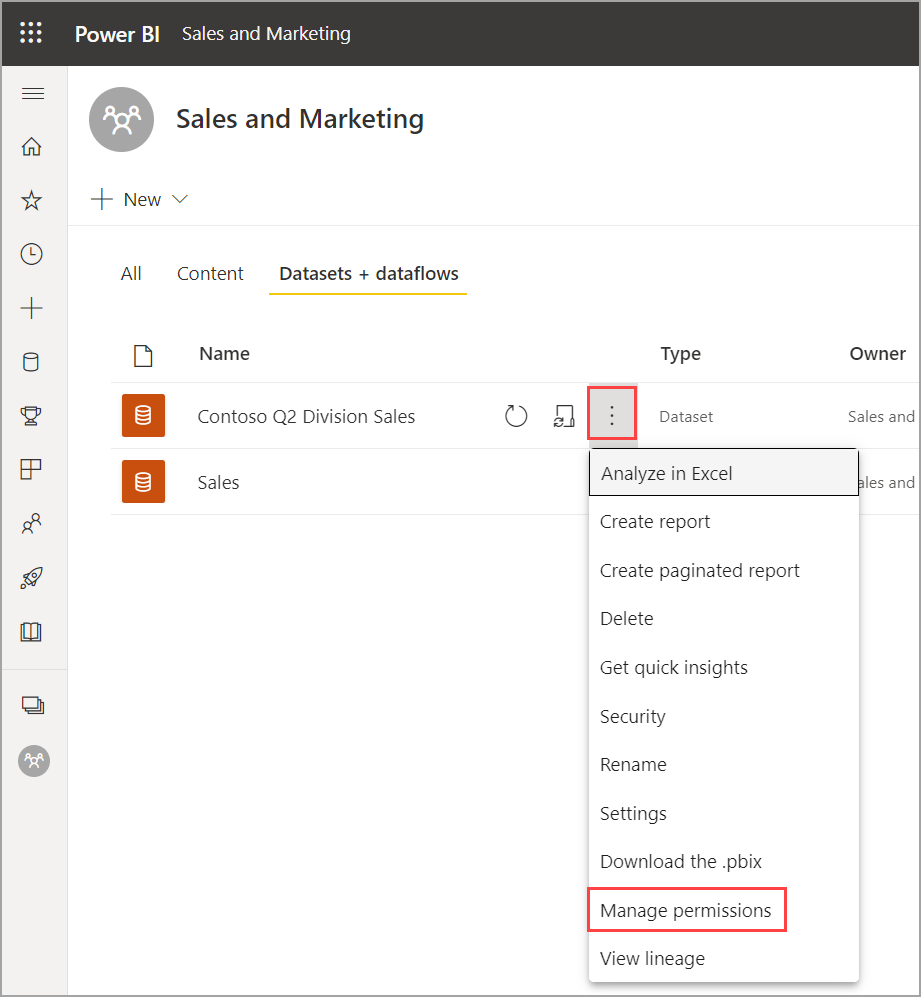Screen dimensions: 921x997
Task: Switch to the All tab
Action: pyautogui.click(x=131, y=274)
